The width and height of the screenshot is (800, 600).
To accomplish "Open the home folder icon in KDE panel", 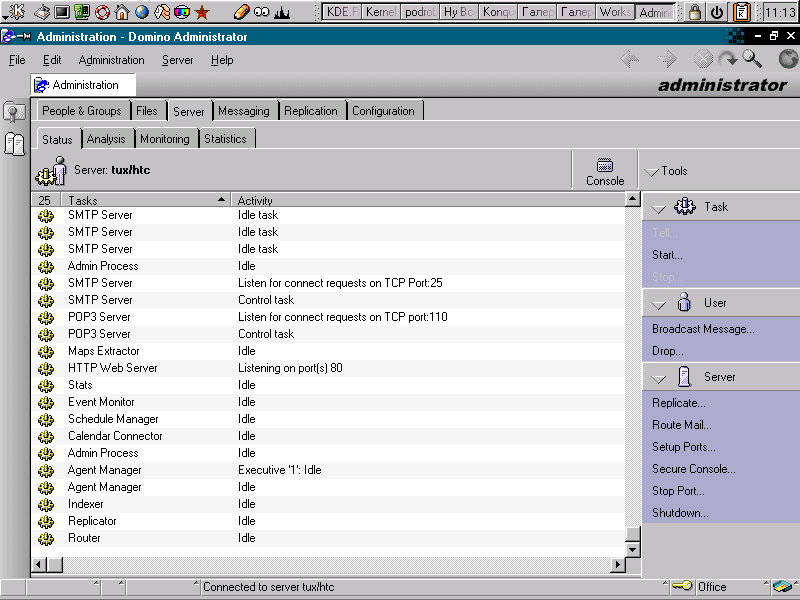I will (x=122, y=12).
